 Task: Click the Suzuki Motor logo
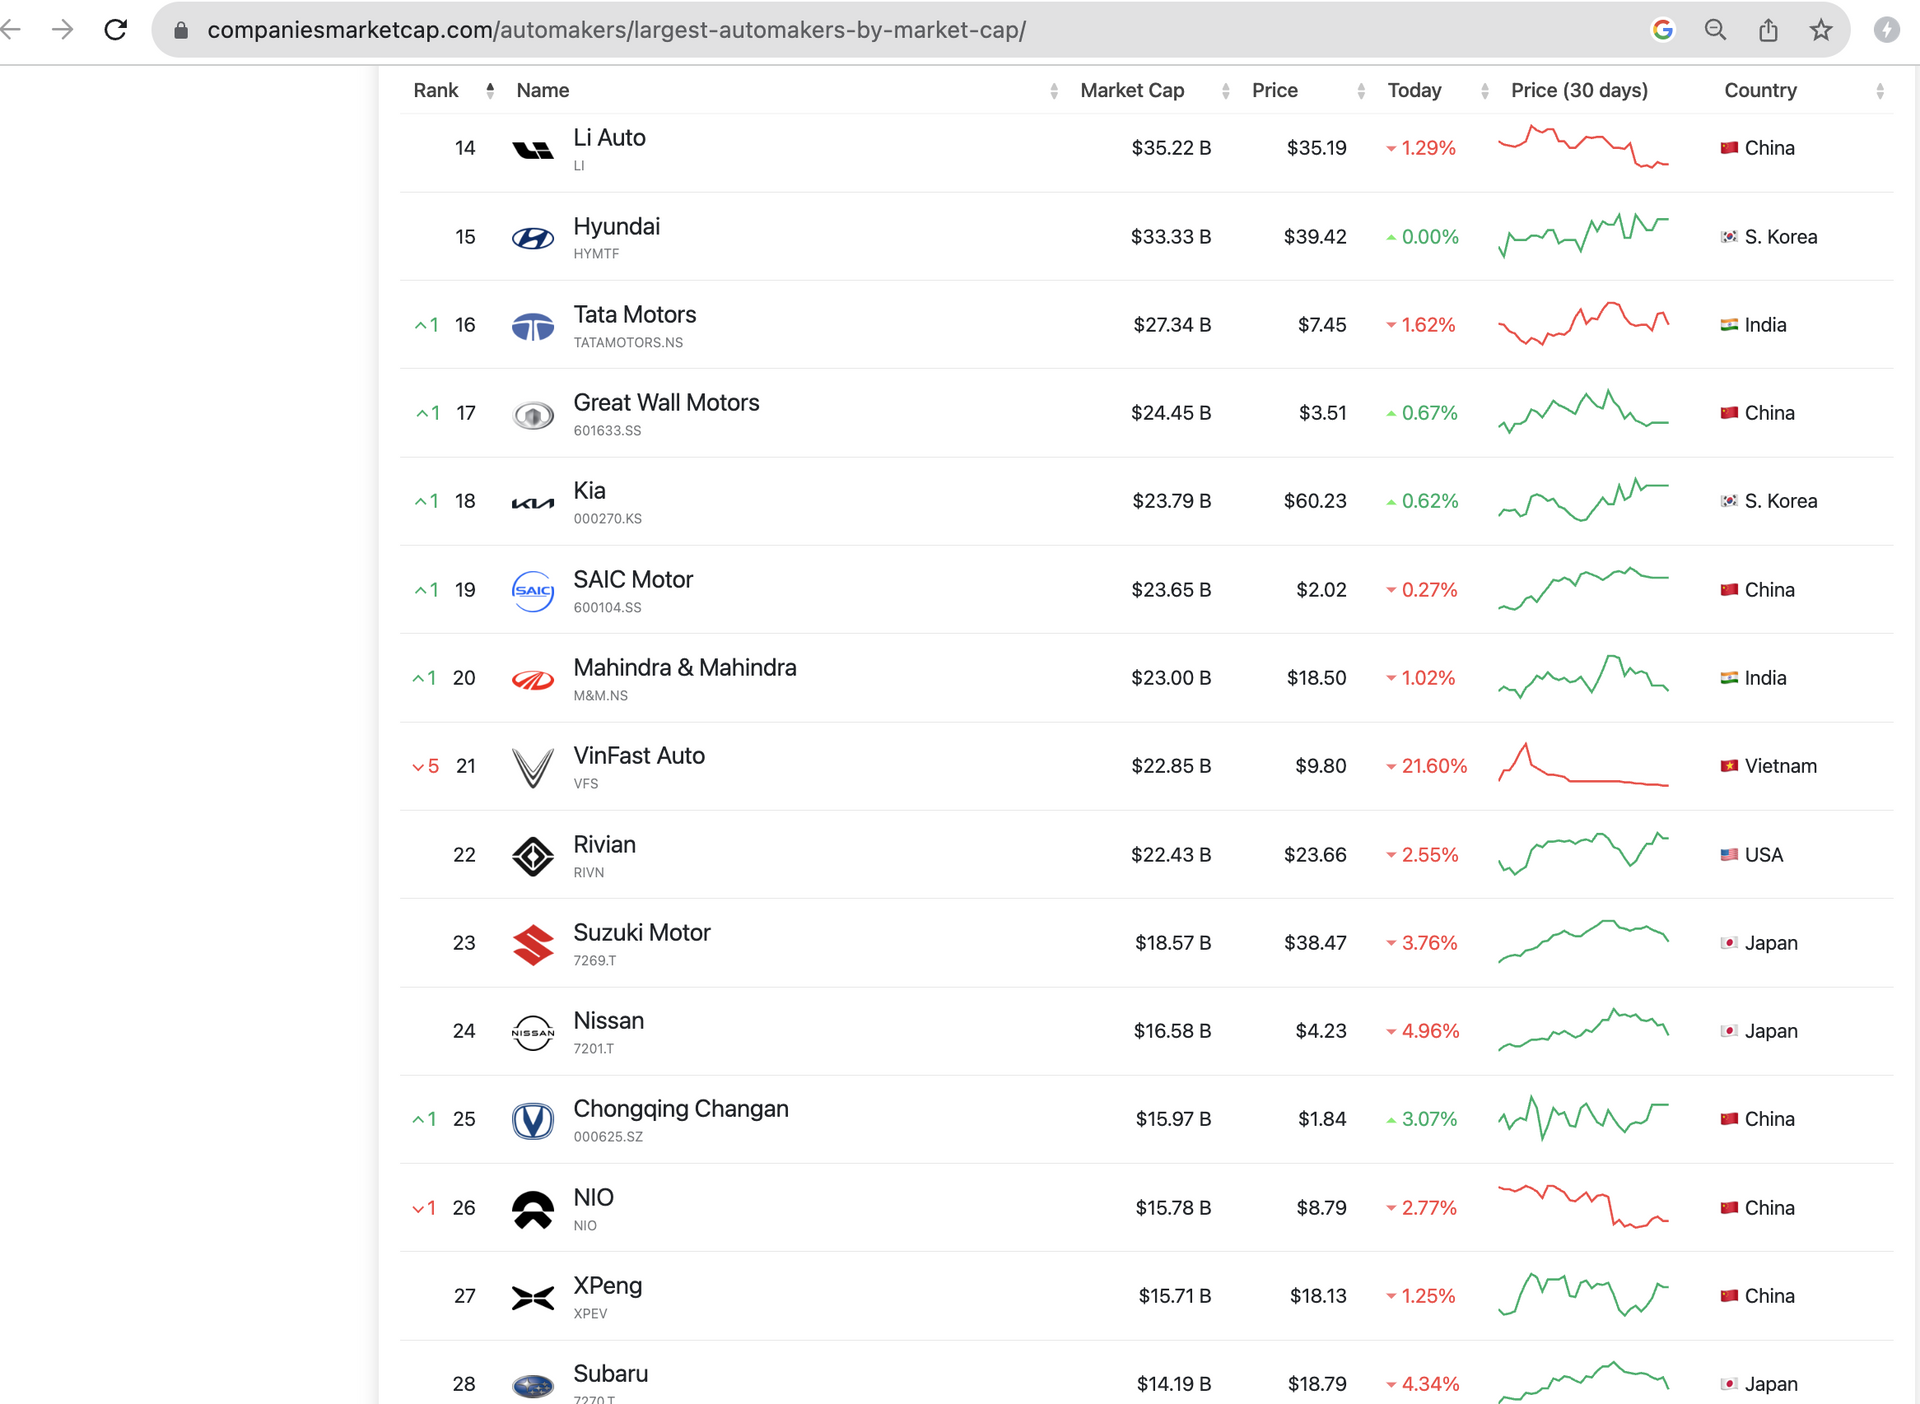[532, 944]
